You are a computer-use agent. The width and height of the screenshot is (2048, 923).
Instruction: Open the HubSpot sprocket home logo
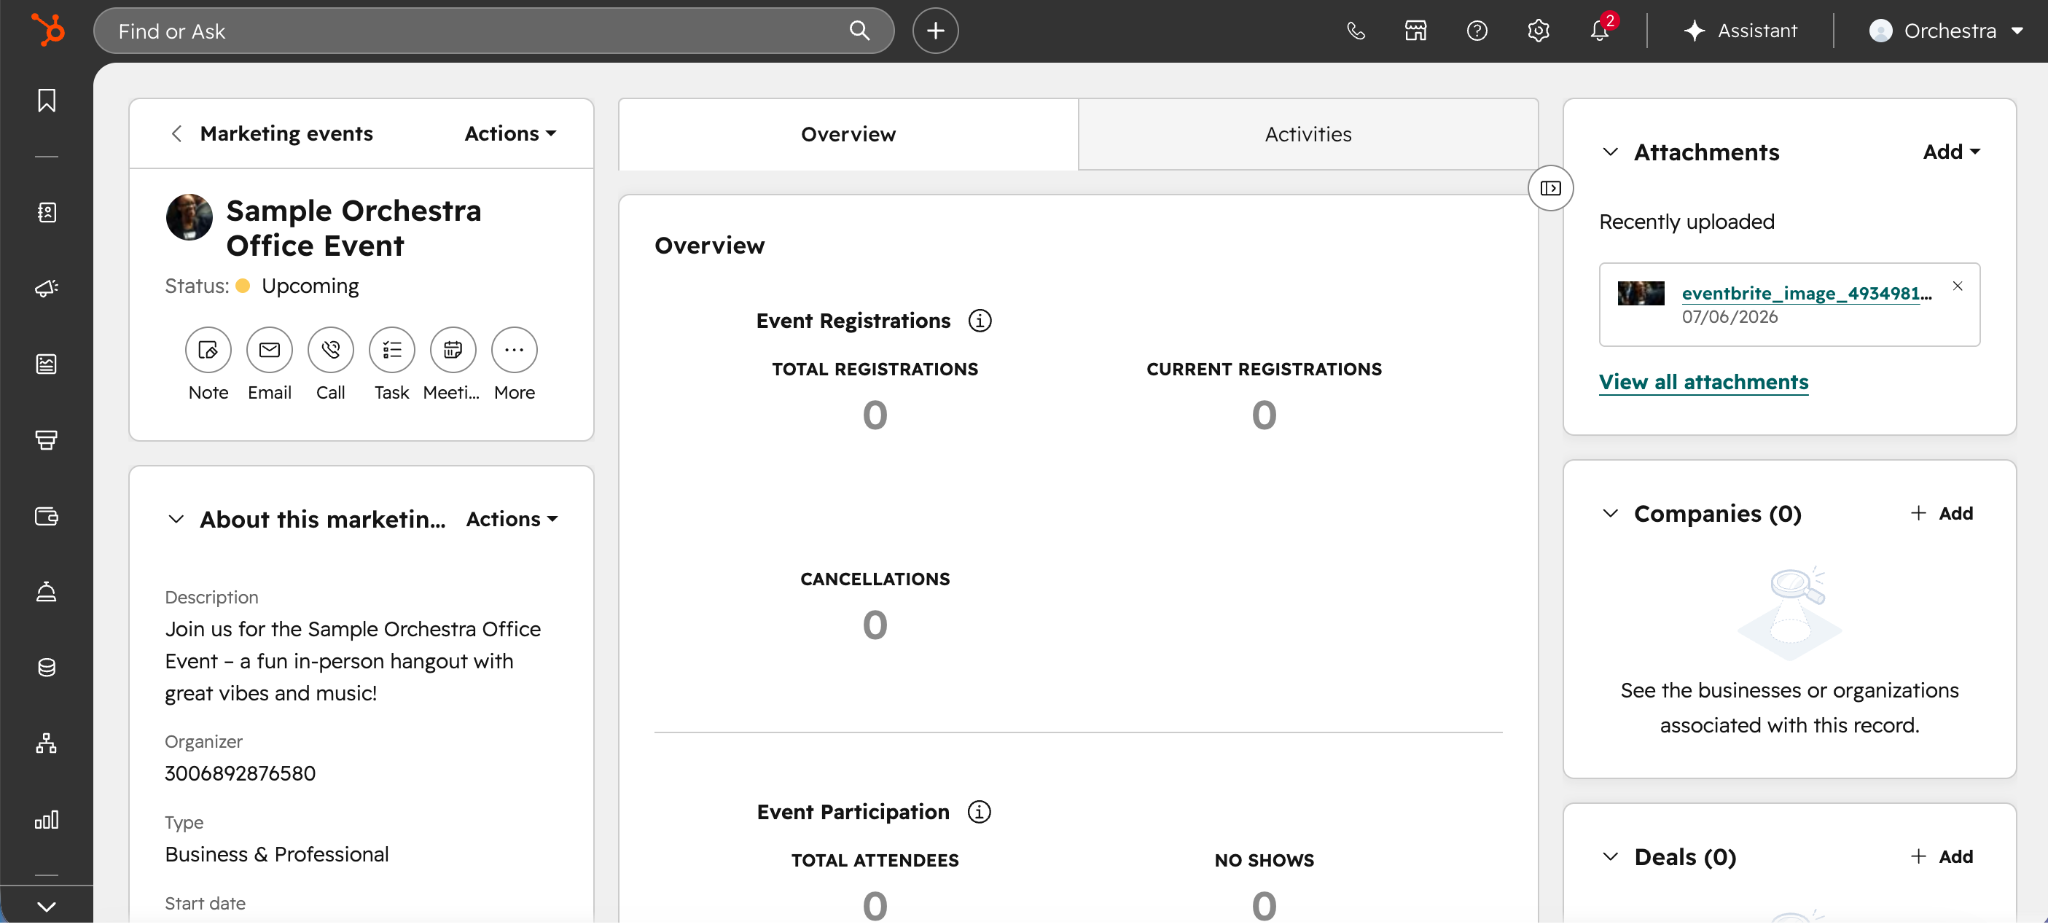point(47,30)
